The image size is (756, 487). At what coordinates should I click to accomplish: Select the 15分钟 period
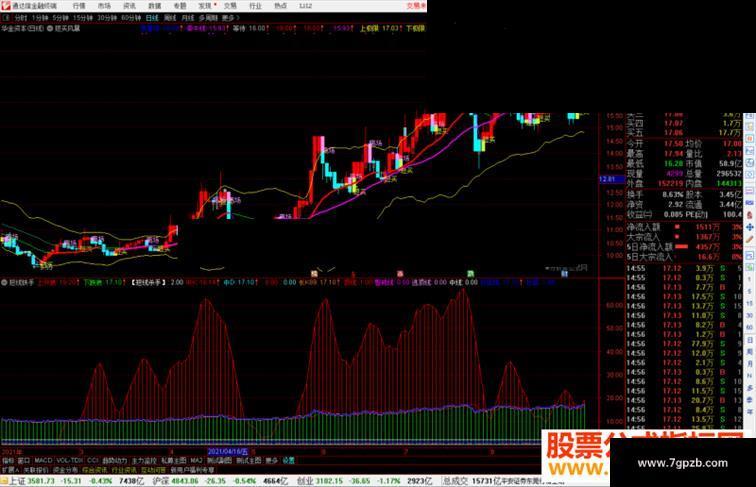point(83,18)
